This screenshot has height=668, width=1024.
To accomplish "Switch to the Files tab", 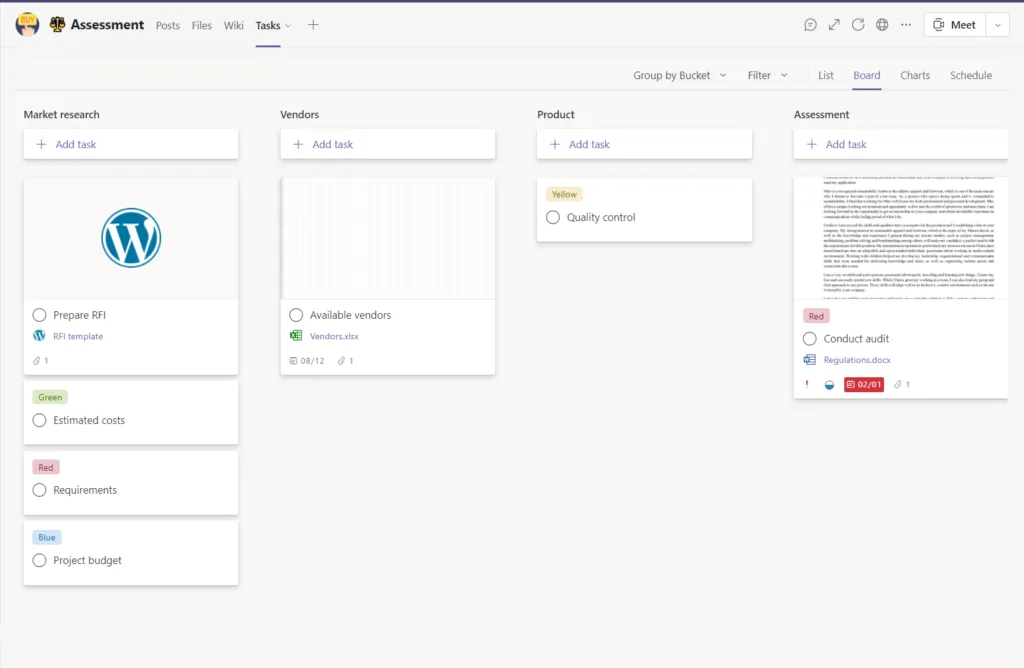I will (x=201, y=25).
